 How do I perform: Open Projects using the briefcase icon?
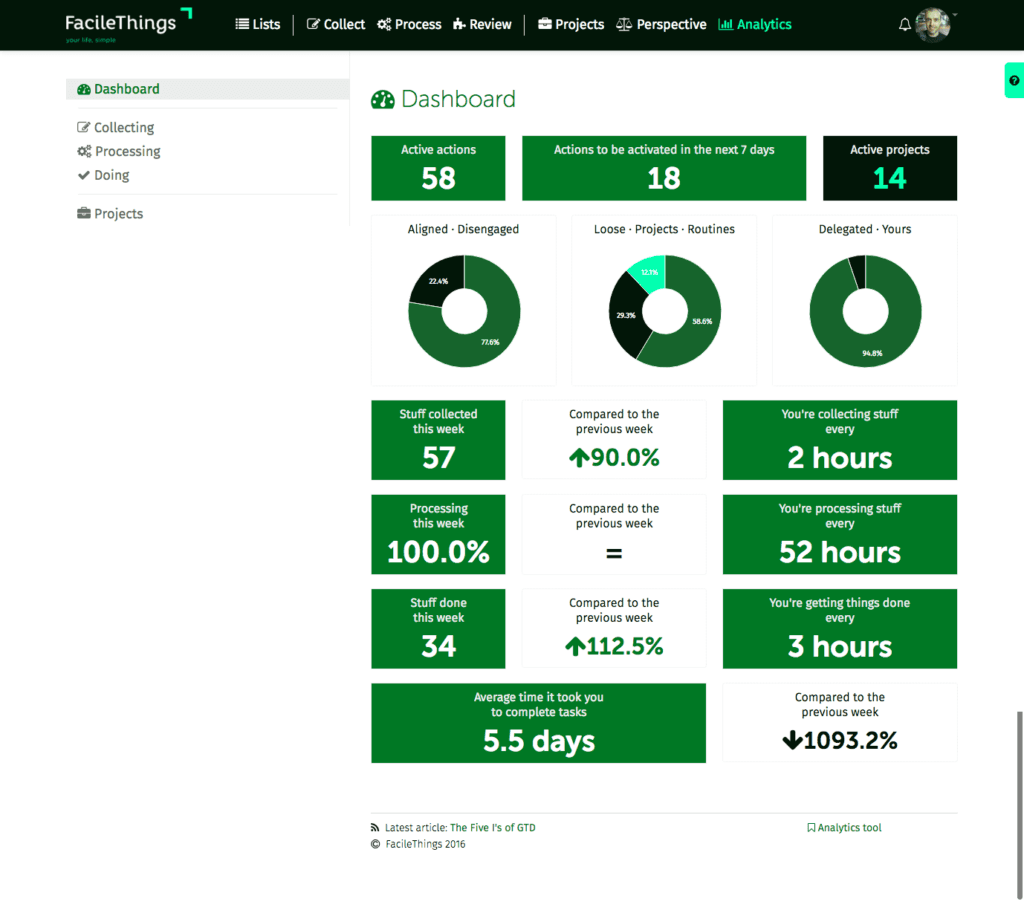pos(545,24)
